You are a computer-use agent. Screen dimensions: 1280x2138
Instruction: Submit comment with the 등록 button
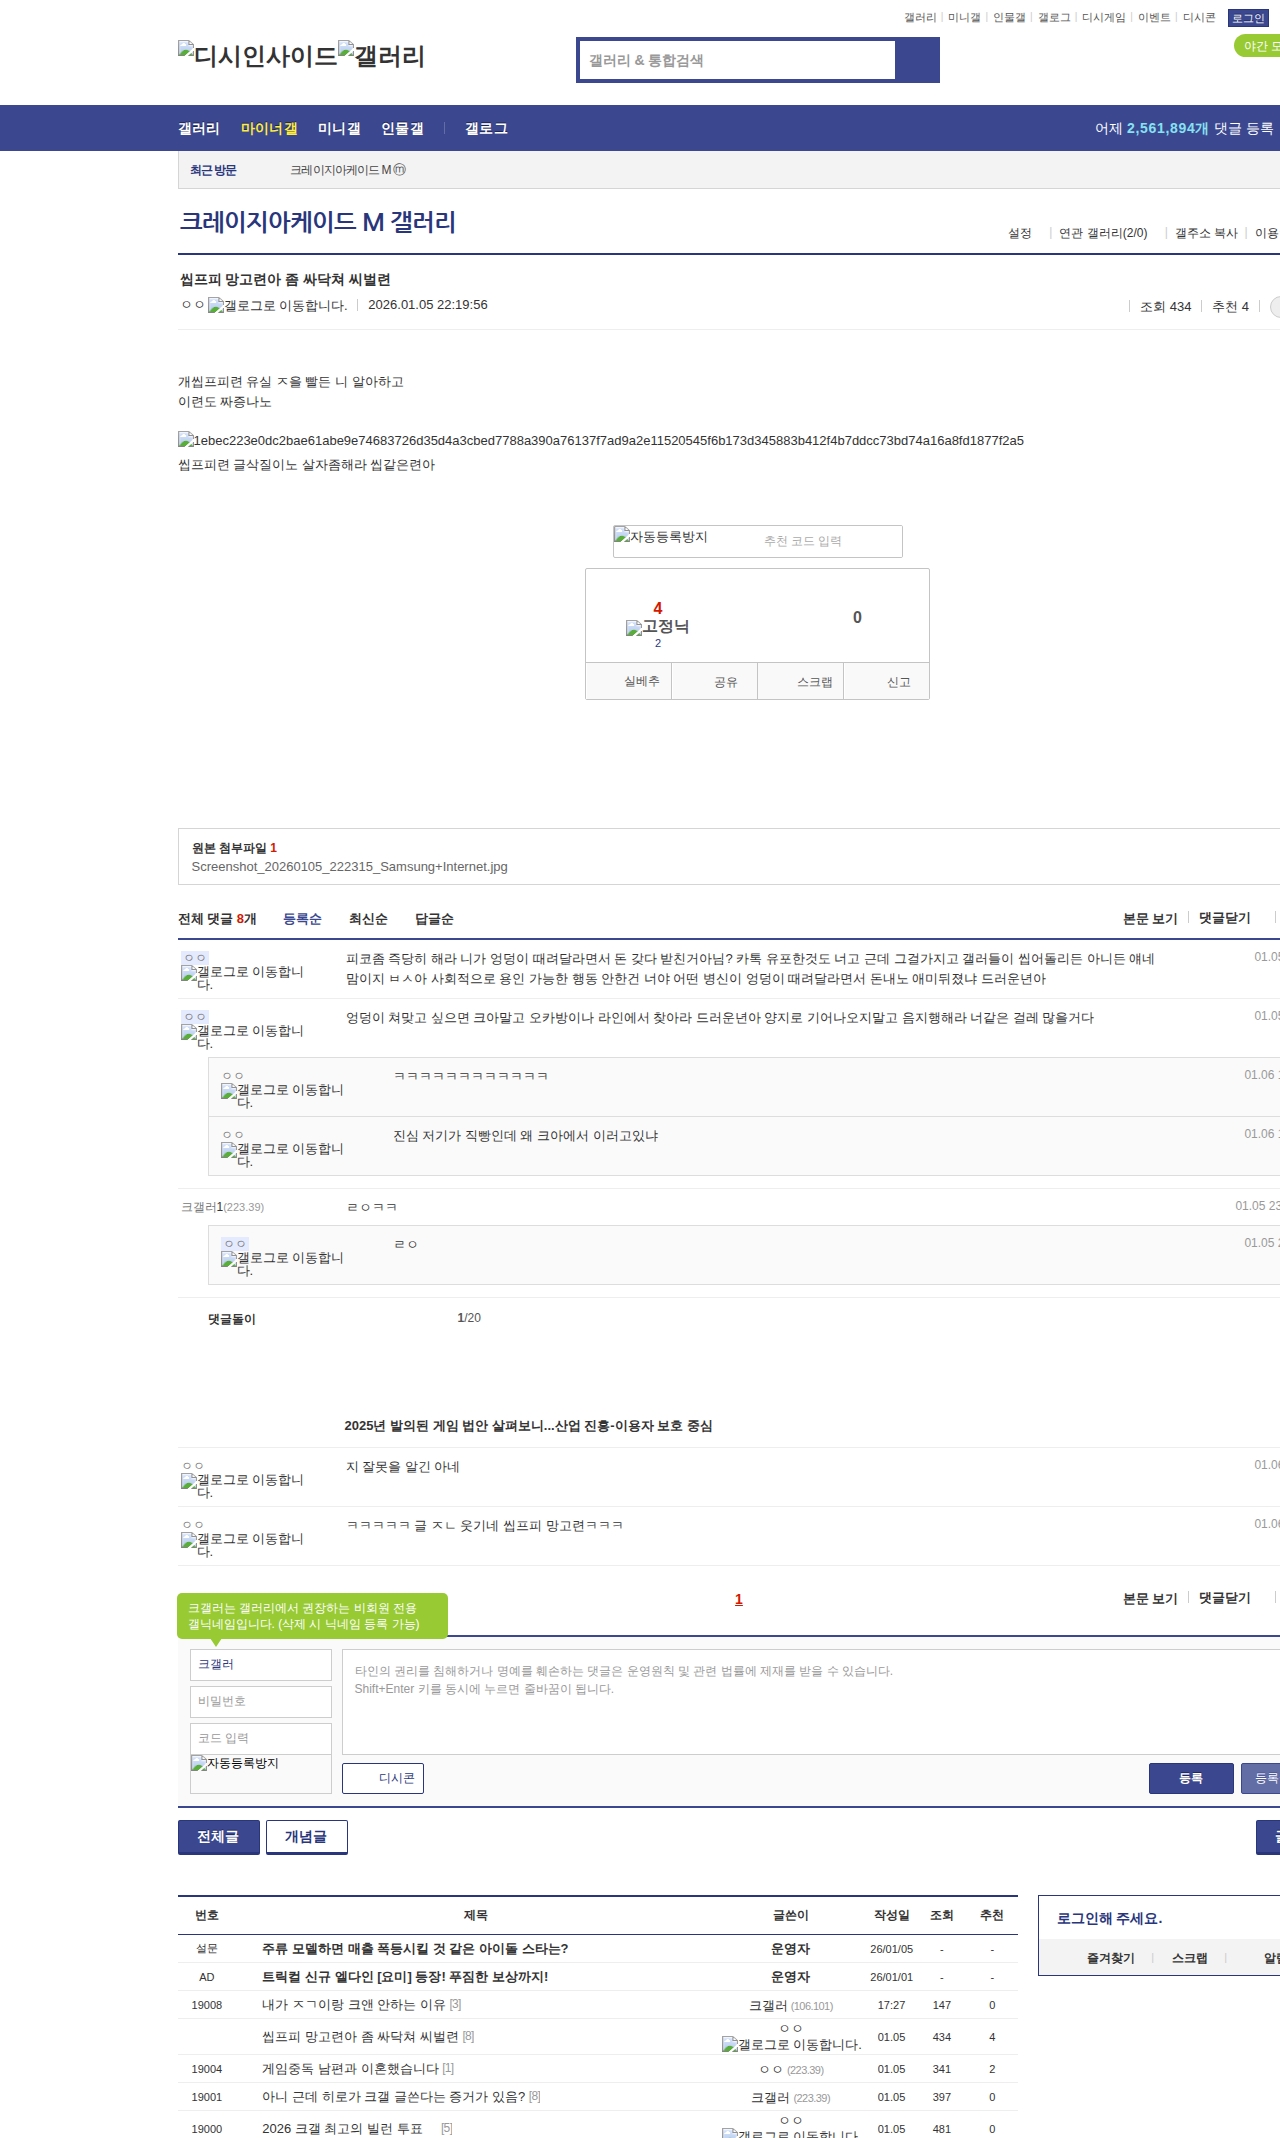click(1191, 1778)
